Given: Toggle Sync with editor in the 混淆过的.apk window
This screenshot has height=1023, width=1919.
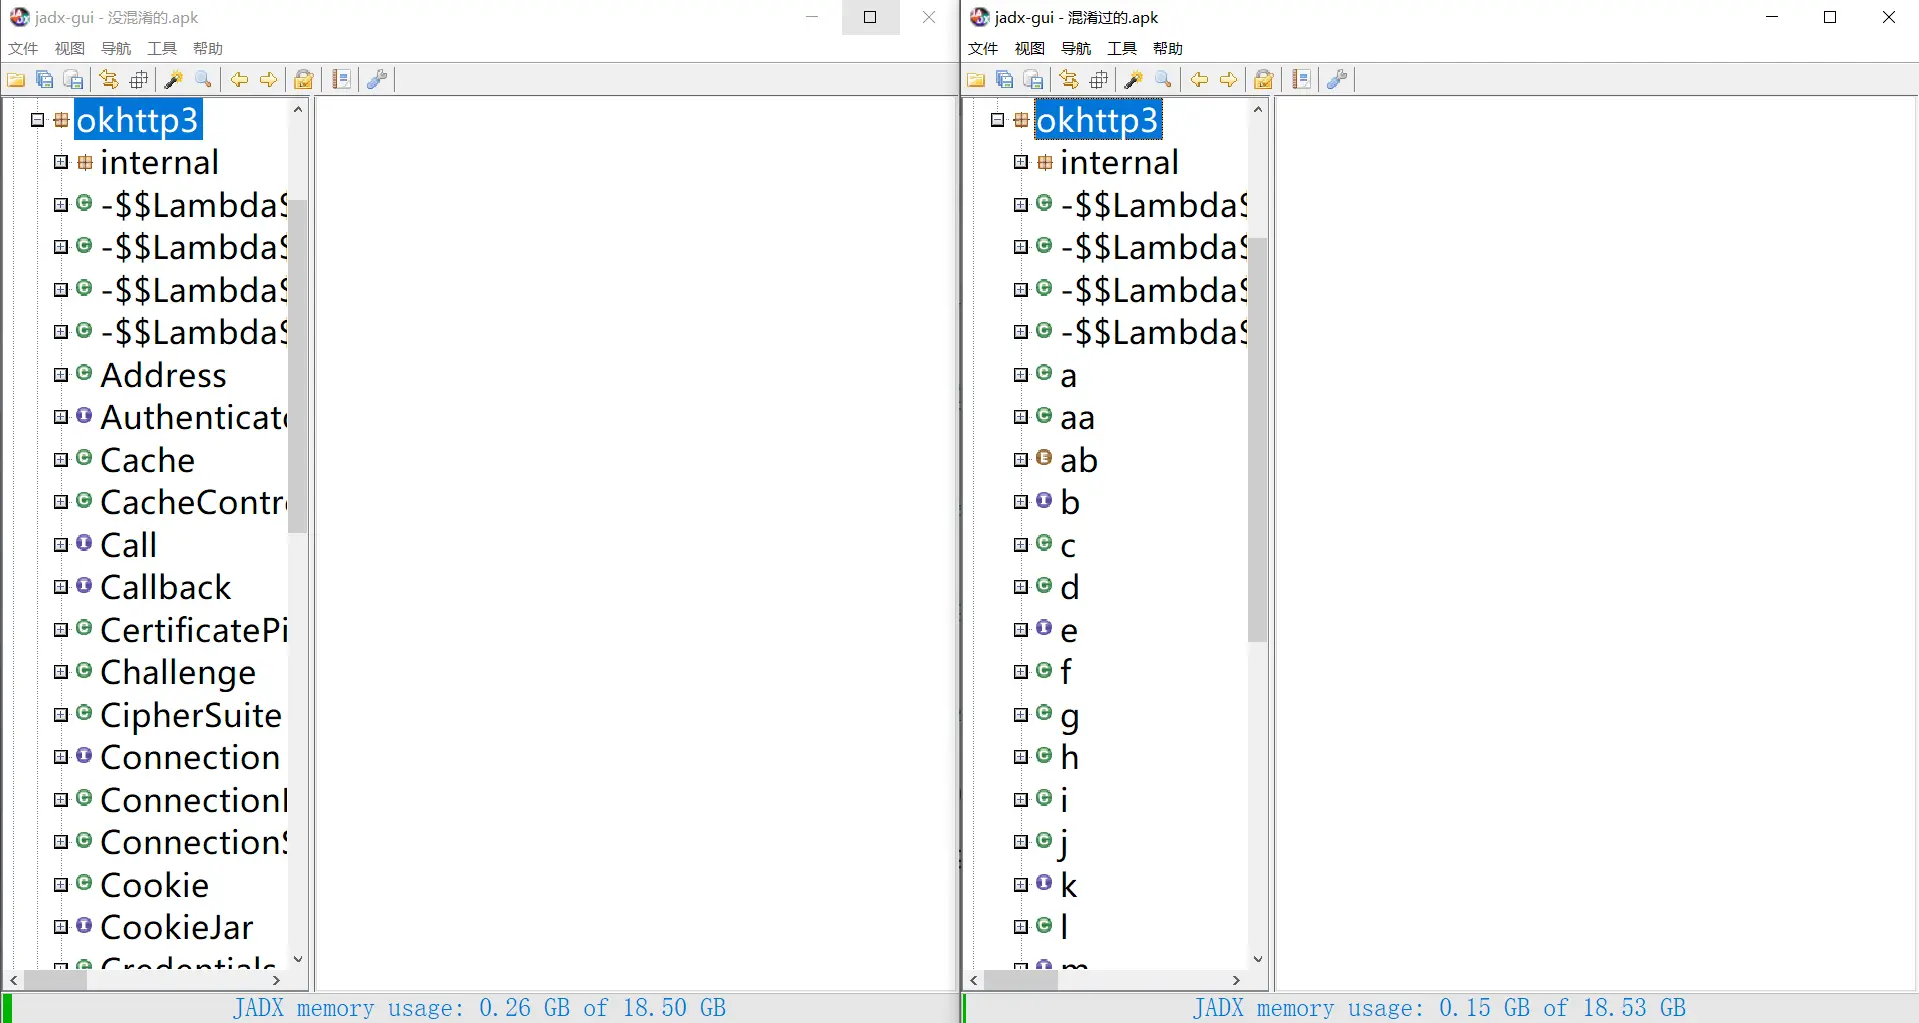Looking at the screenshot, I should point(1069,80).
